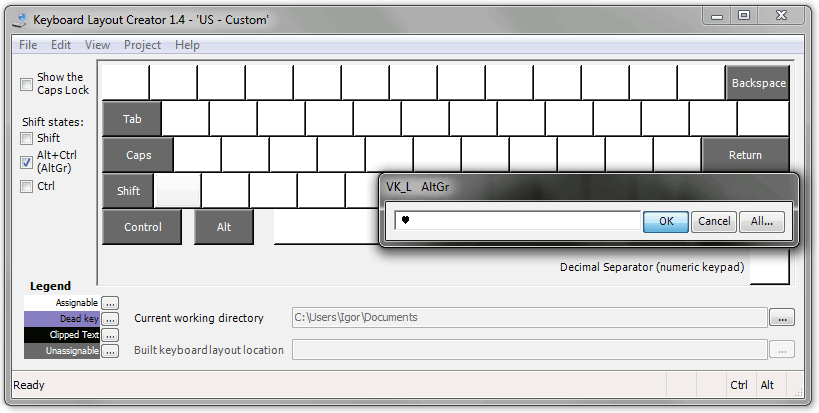Click the Unassignable gray color swatch

coord(62,351)
